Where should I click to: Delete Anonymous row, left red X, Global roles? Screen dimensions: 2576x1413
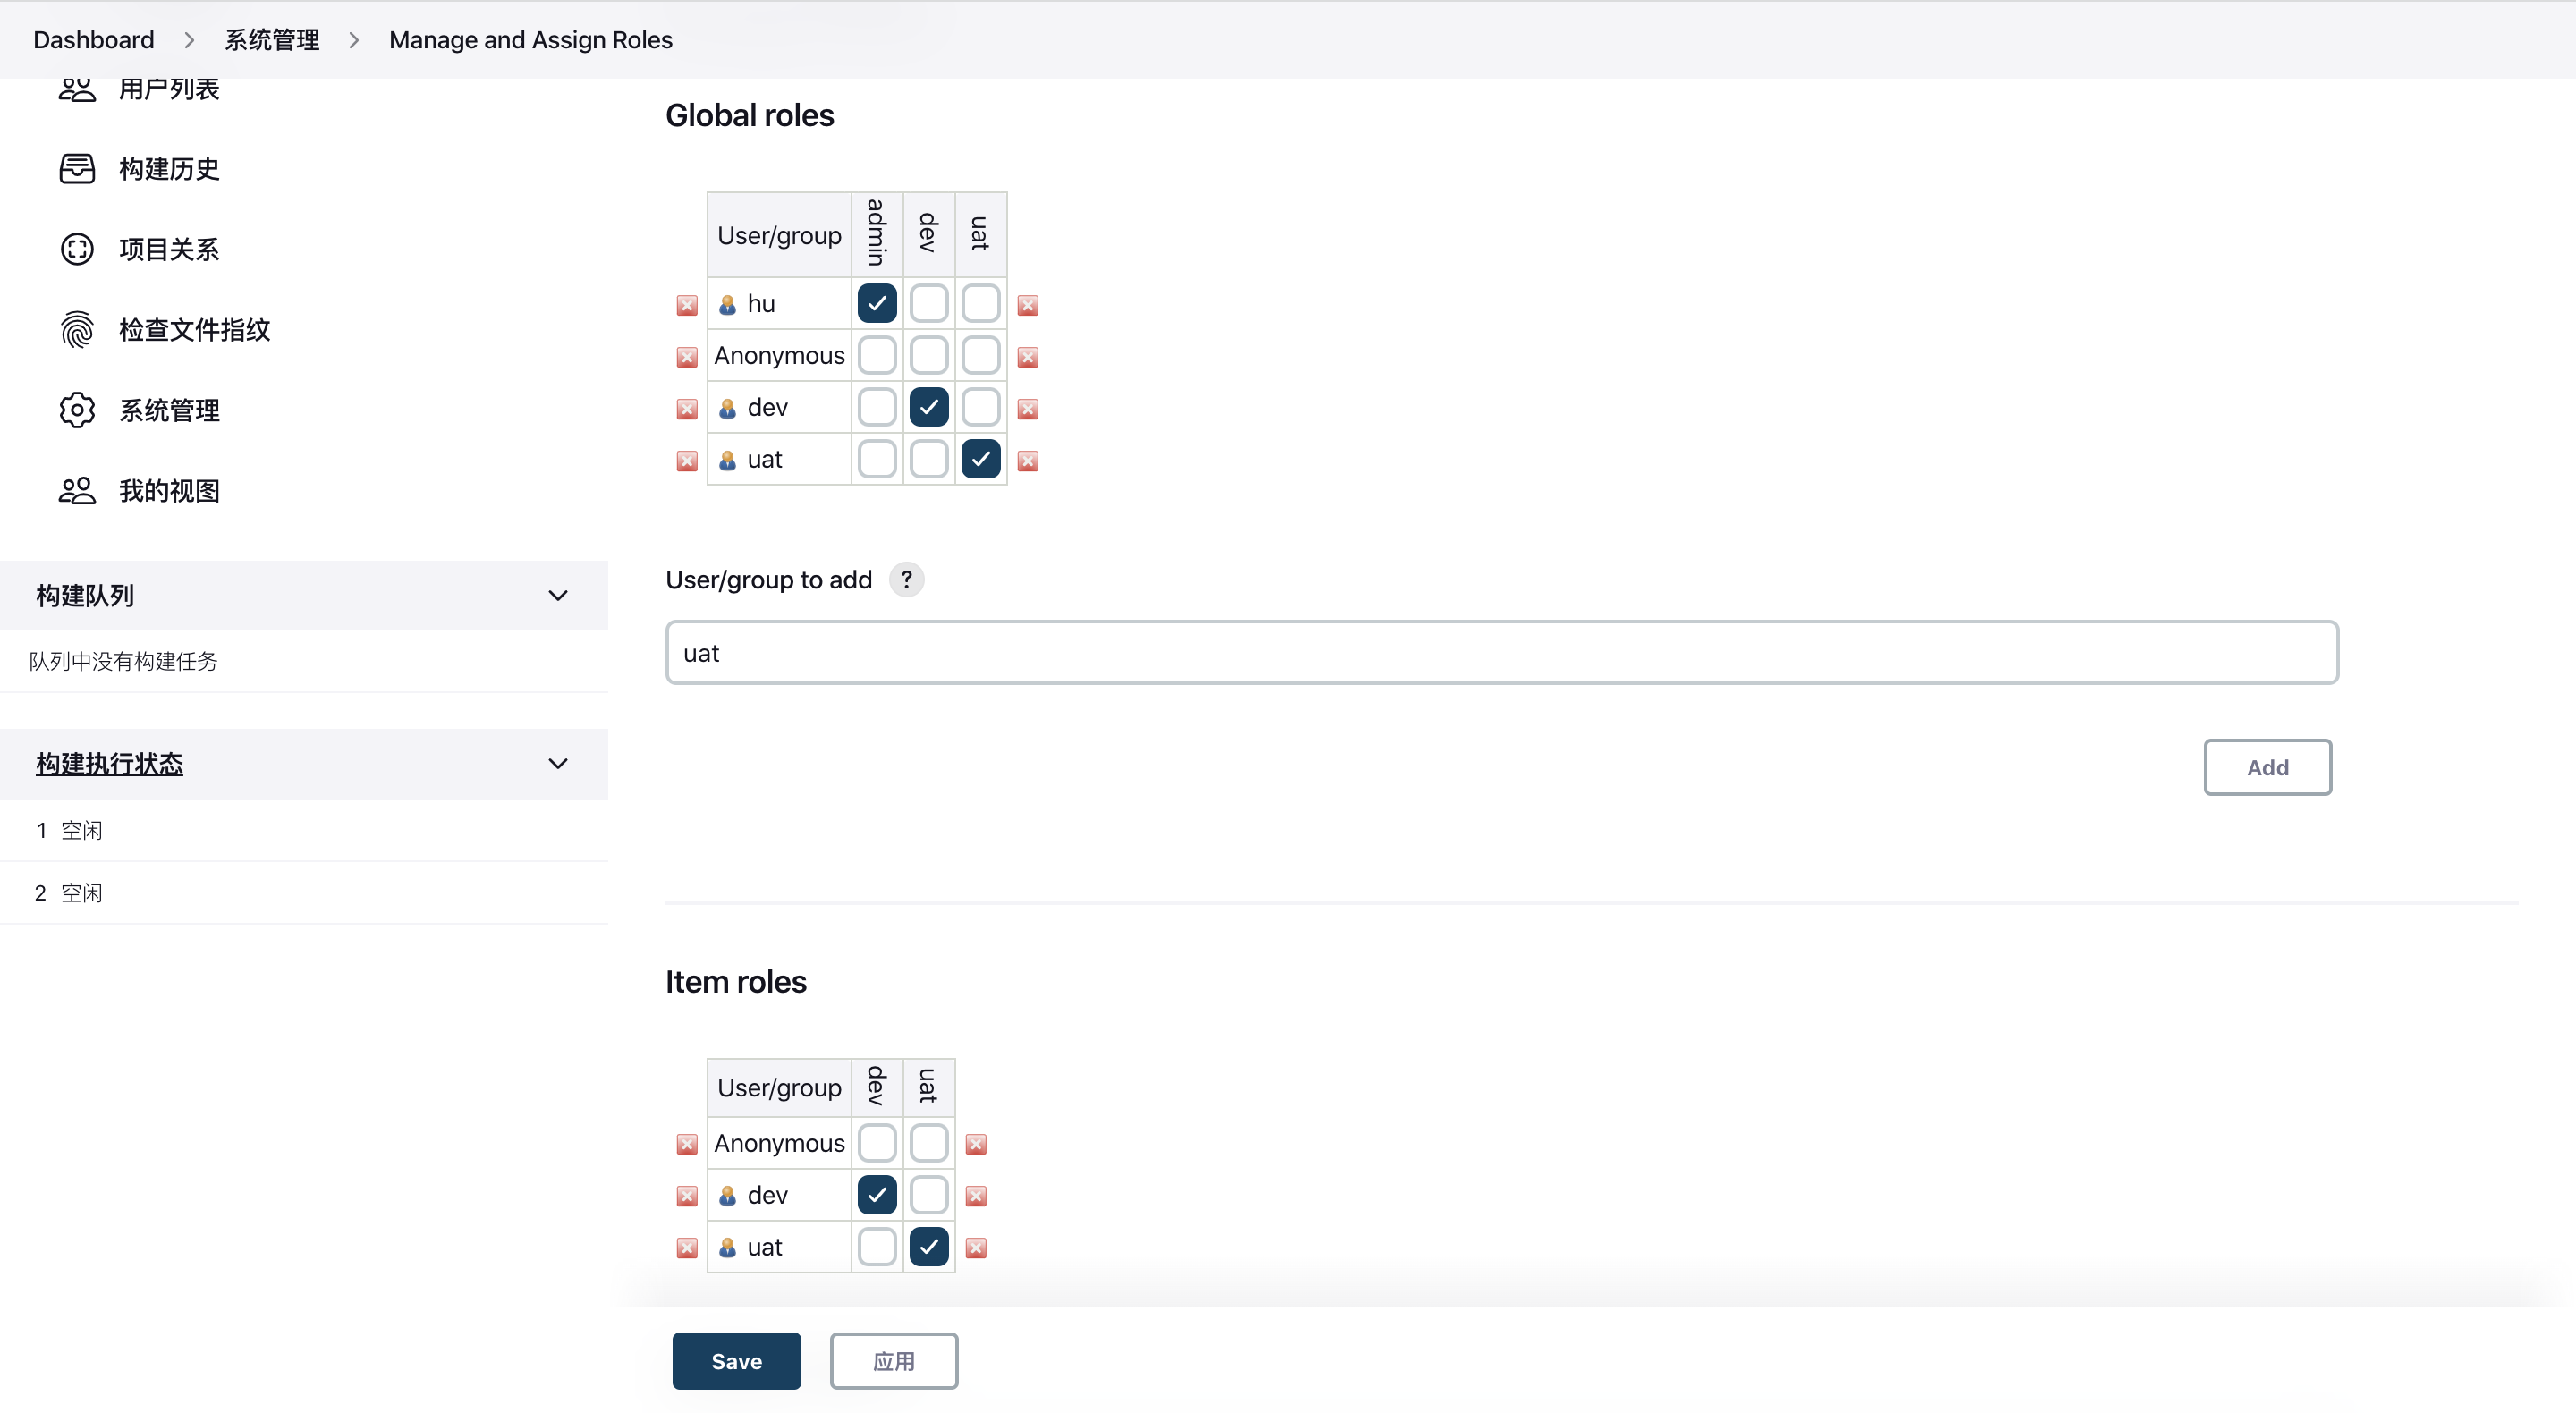687,357
